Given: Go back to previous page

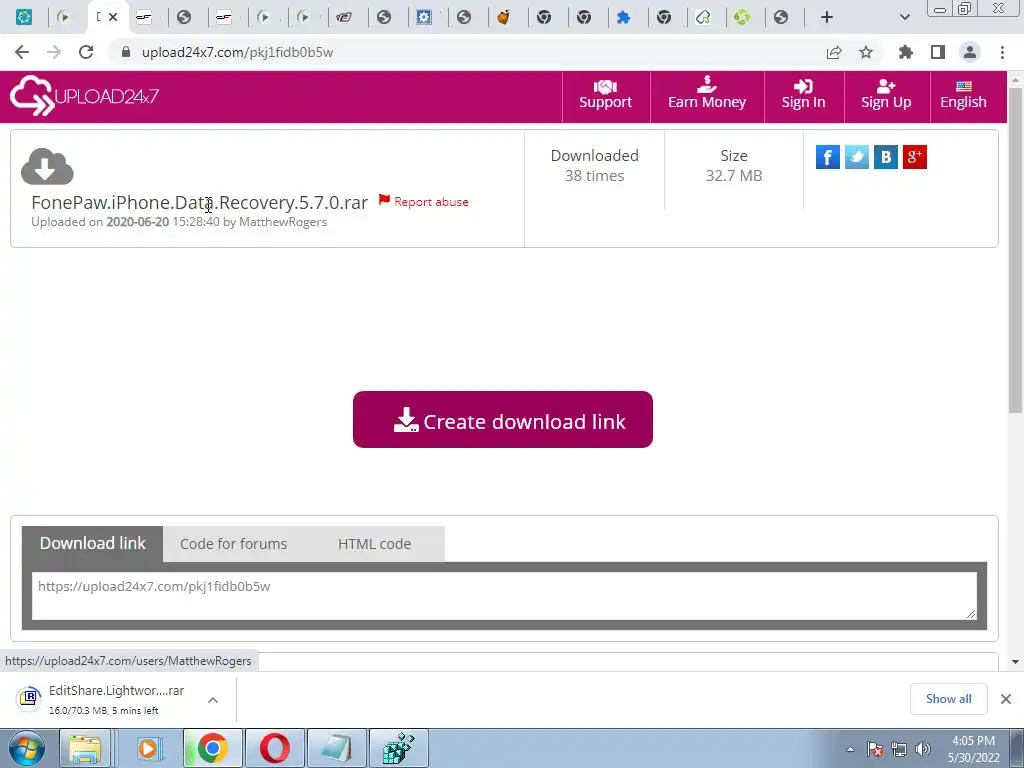Looking at the screenshot, I should pyautogui.click(x=22, y=52).
